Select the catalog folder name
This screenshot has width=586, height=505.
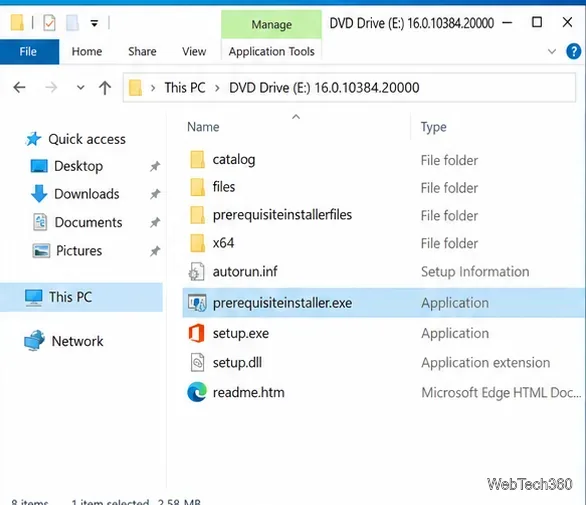pyautogui.click(x=234, y=160)
